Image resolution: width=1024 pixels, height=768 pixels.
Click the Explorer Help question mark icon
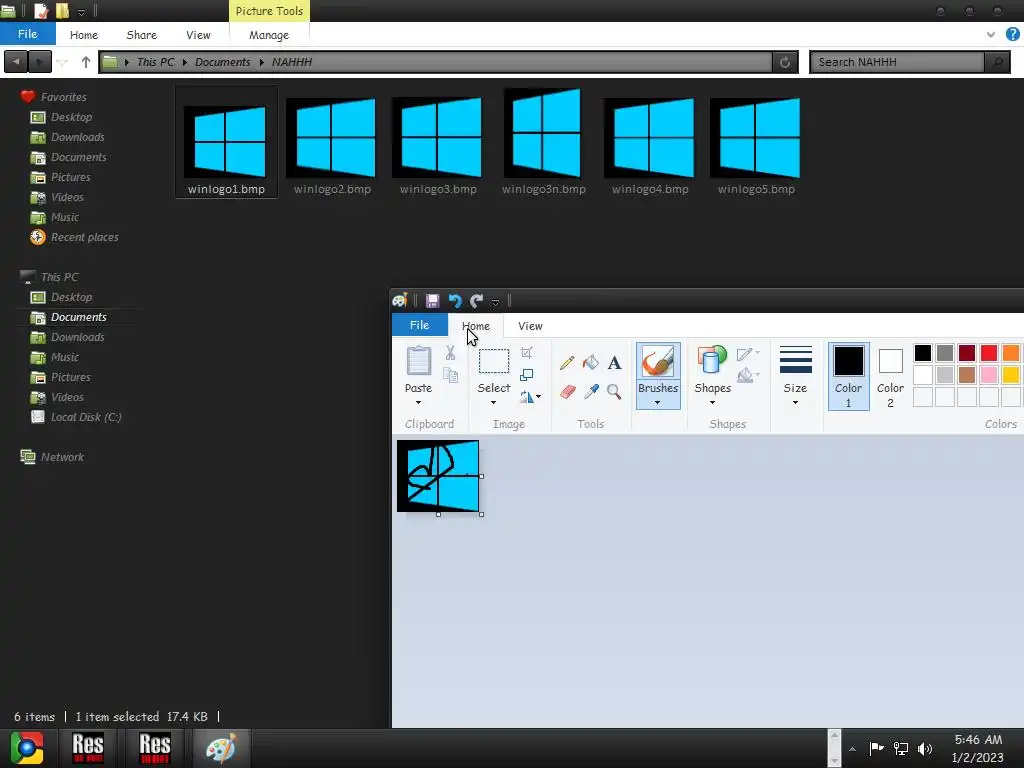1013,35
